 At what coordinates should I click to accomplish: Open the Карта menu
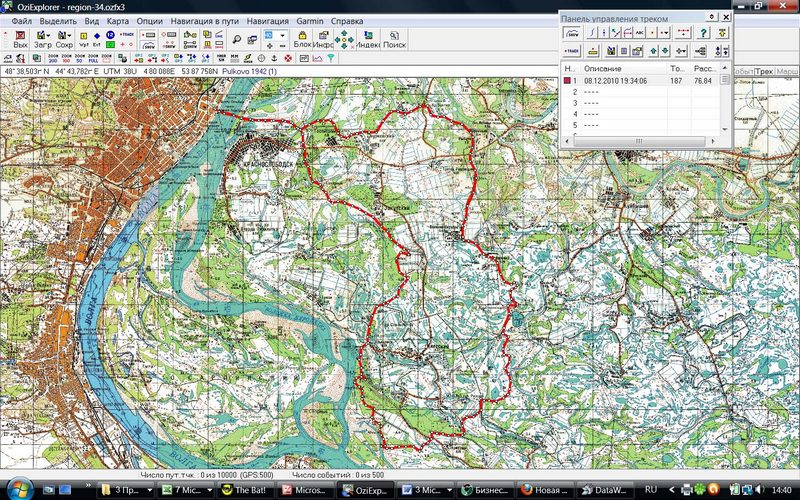tap(117, 21)
